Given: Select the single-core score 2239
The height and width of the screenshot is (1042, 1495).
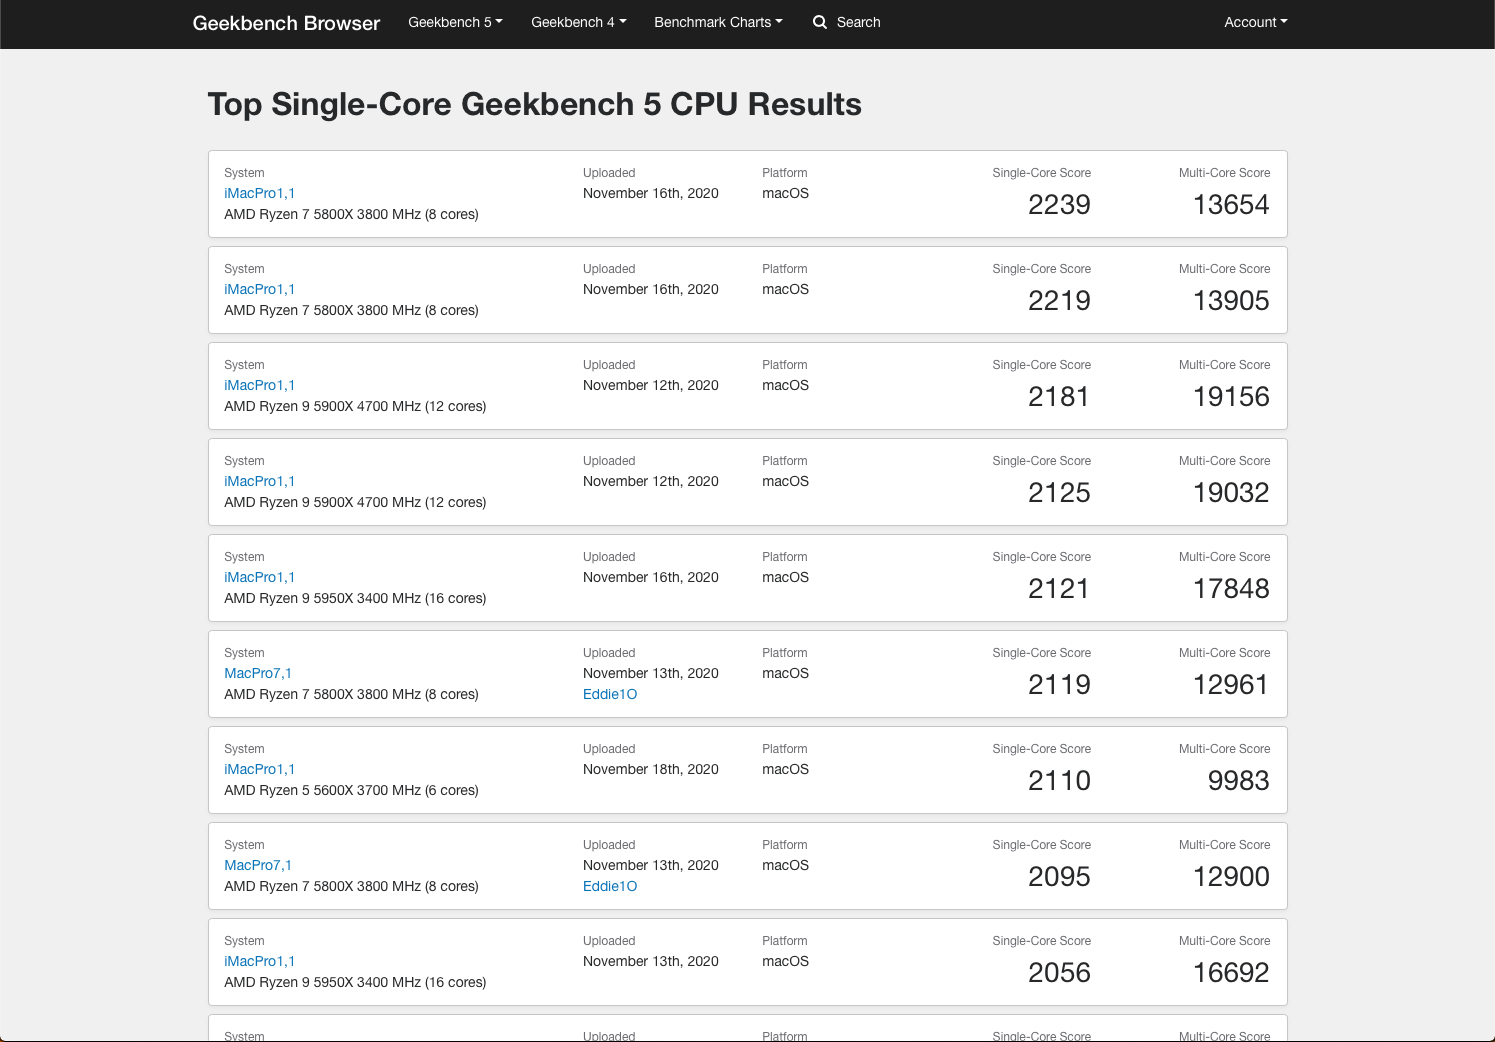Looking at the screenshot, I should (x=1059, y=205).
